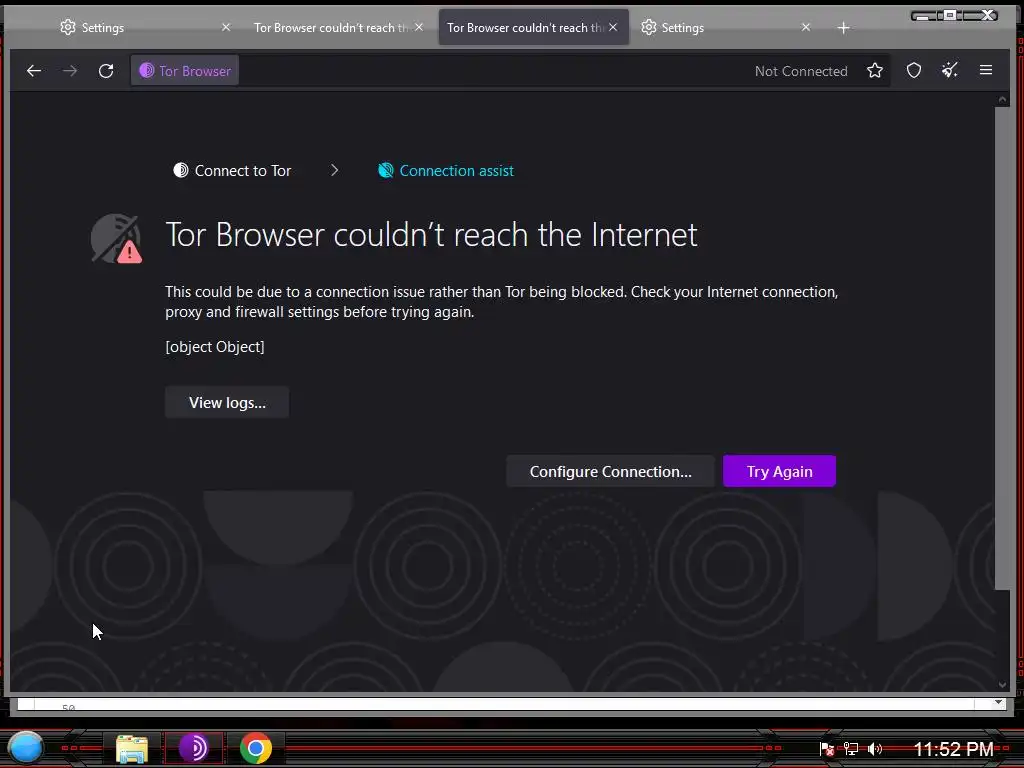This screenshot has height=768, width=1024.
Task: Click the Not Connected status label
Action: [801, 71]
